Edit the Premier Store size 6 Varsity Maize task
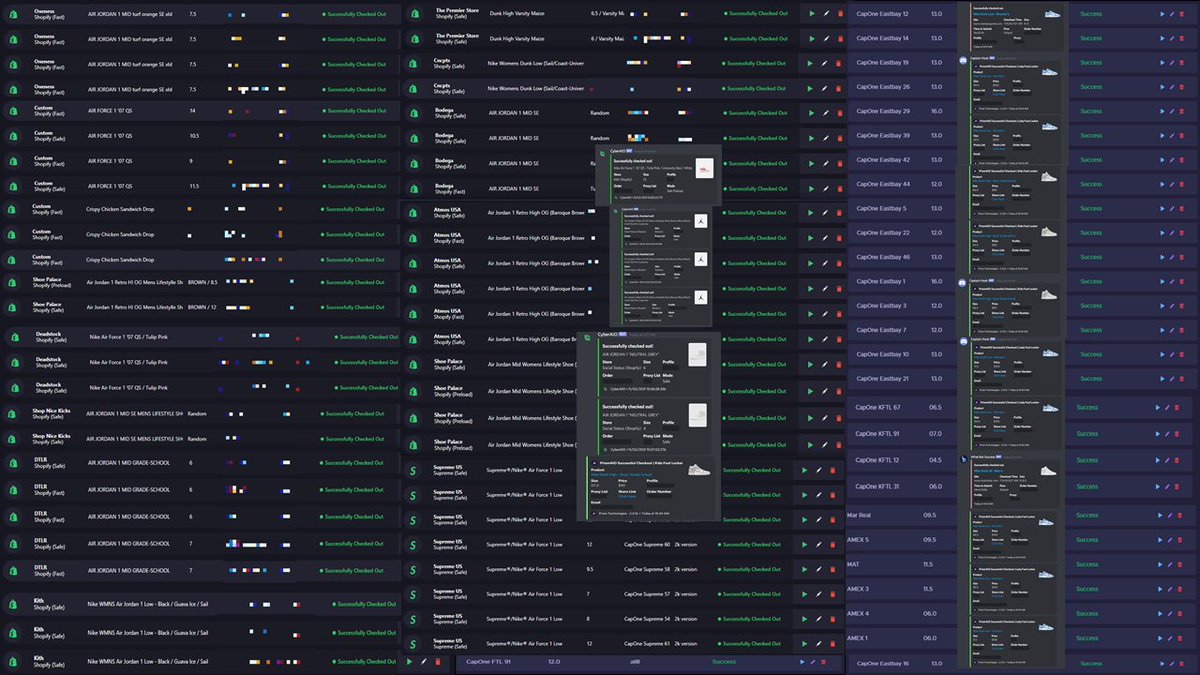The image size is (1200, 675). coord(826,39)
